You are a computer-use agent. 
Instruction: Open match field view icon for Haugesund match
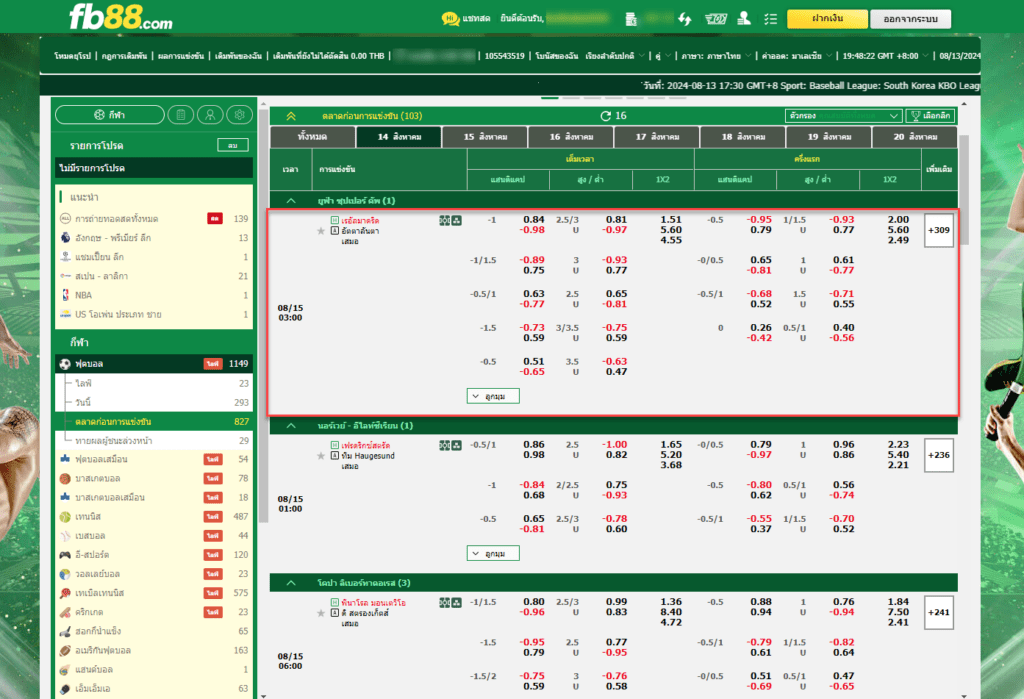(445, 446)
